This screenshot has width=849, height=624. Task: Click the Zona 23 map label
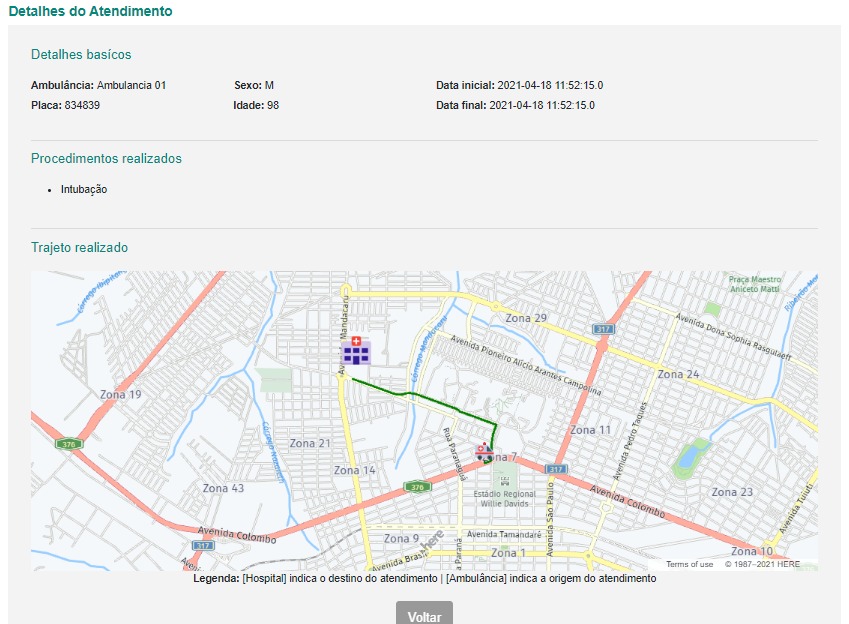tap(732, 492)
